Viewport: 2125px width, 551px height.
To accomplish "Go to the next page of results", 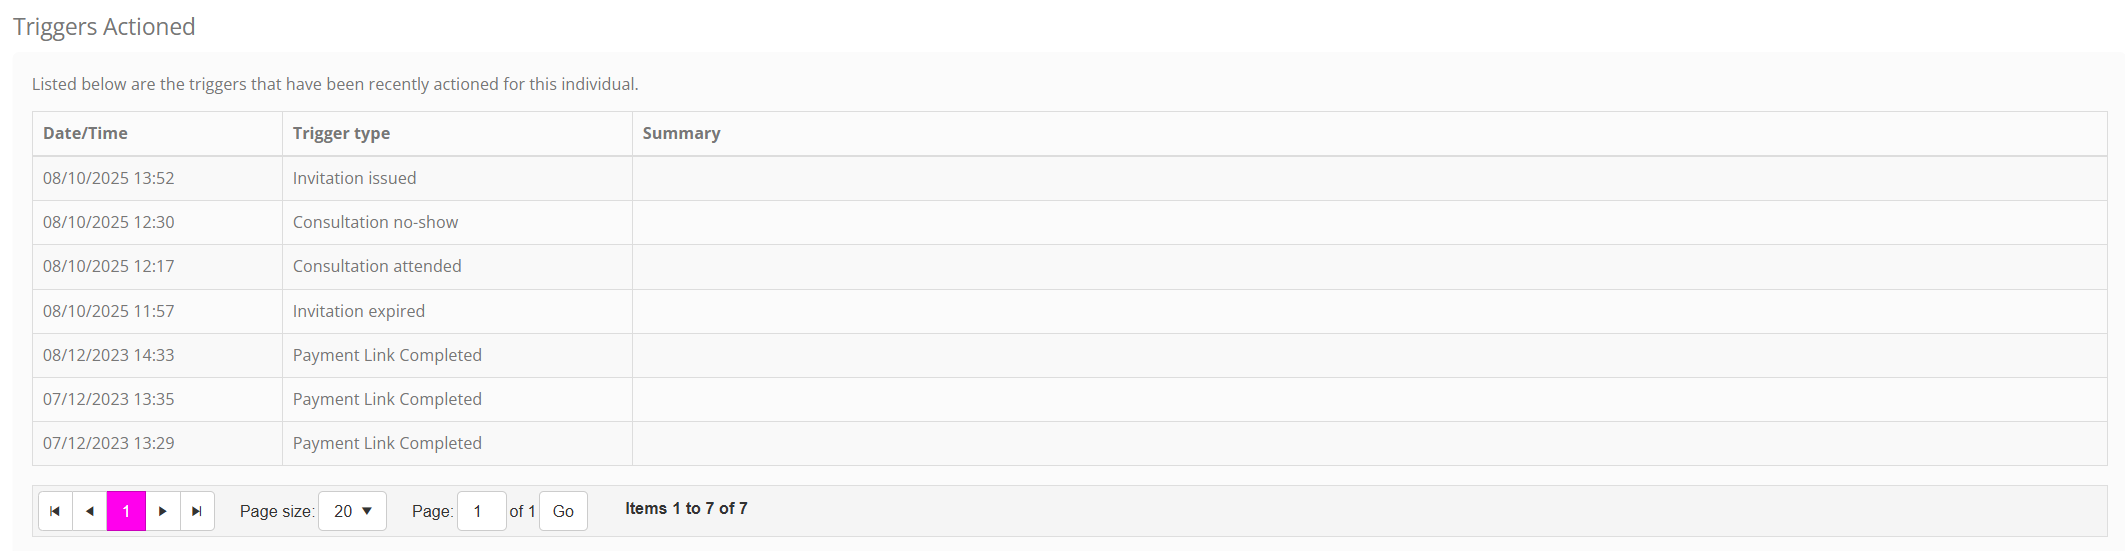I will tap(163, 511).
